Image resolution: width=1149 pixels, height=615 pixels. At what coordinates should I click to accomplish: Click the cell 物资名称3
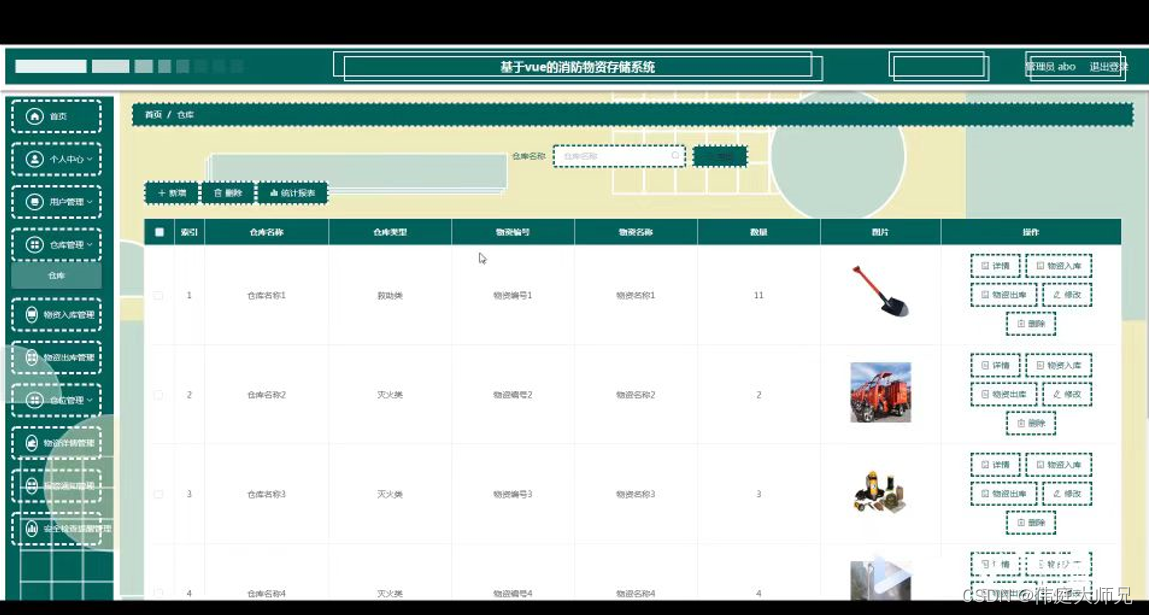coord(636,494)
